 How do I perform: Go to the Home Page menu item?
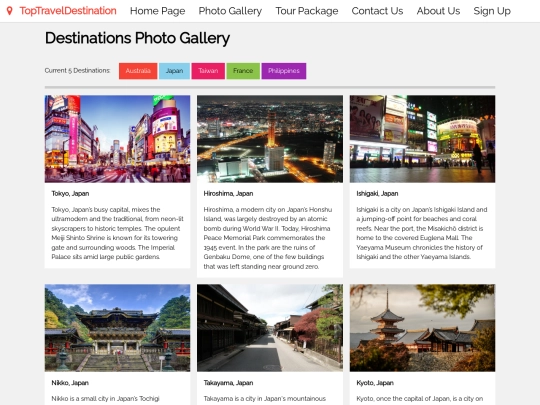pyautogui.click(x=157, y=11)
